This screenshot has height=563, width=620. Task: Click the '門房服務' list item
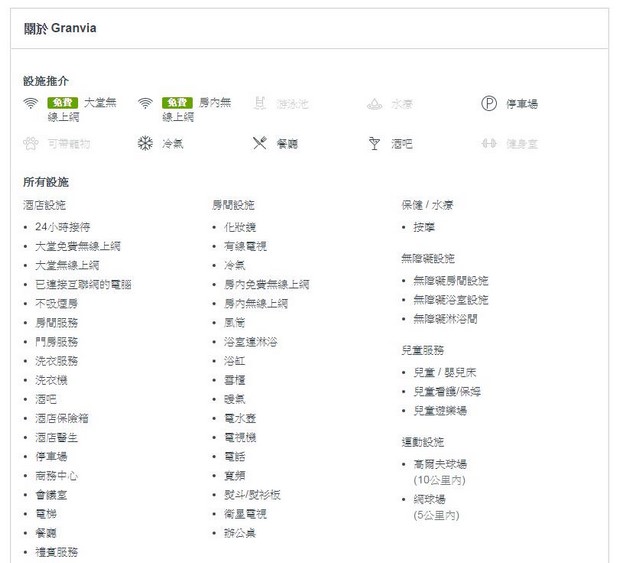click(x=57, y=342)
